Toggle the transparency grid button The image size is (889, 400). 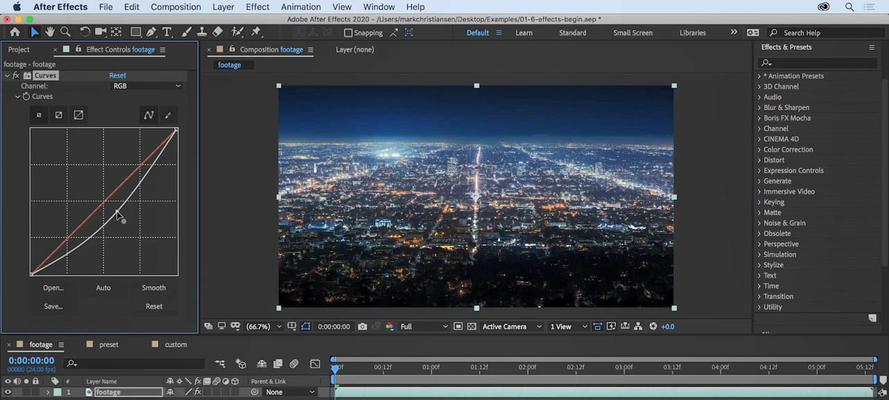coord(472,327)
